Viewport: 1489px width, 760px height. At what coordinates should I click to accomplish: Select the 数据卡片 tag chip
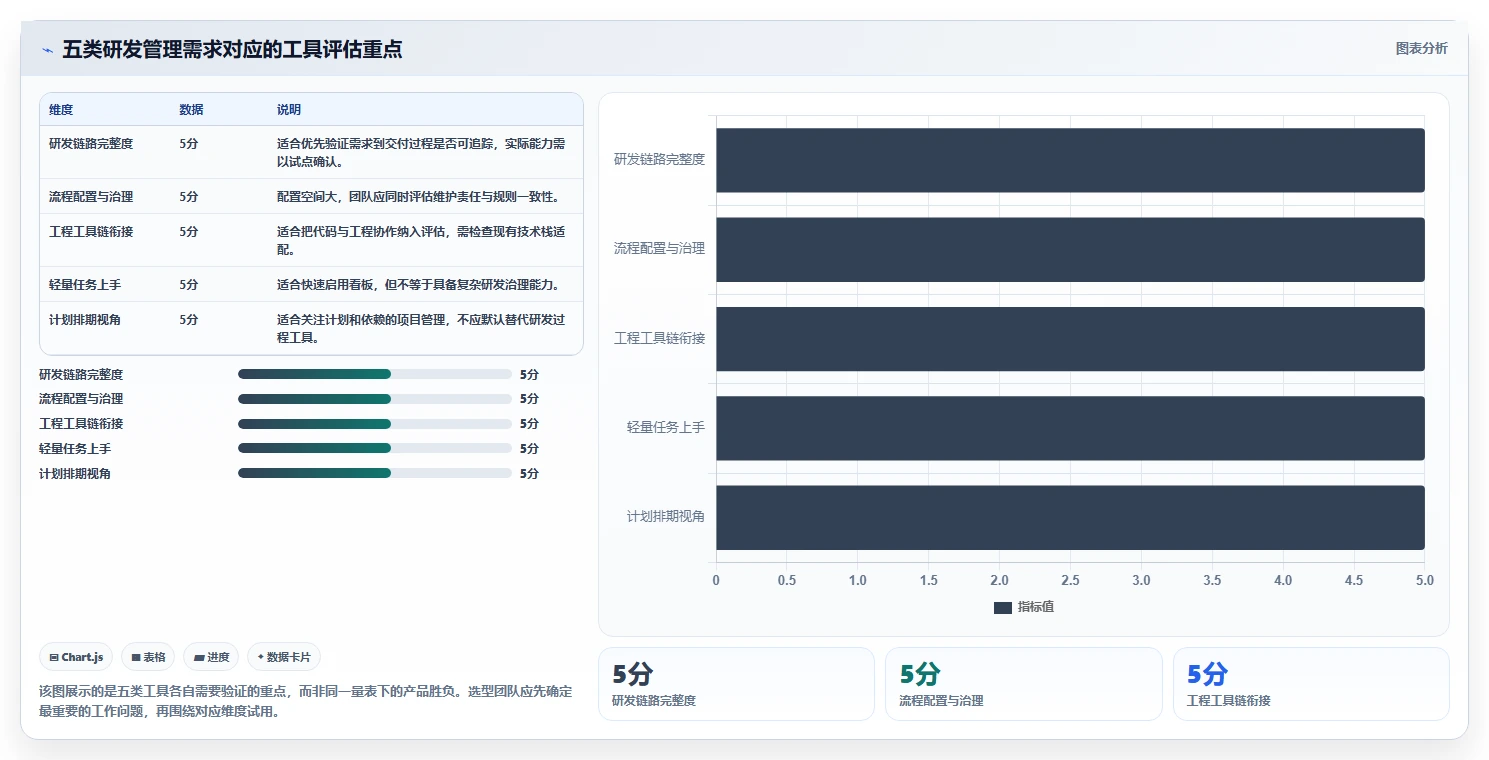pos(284,657)
